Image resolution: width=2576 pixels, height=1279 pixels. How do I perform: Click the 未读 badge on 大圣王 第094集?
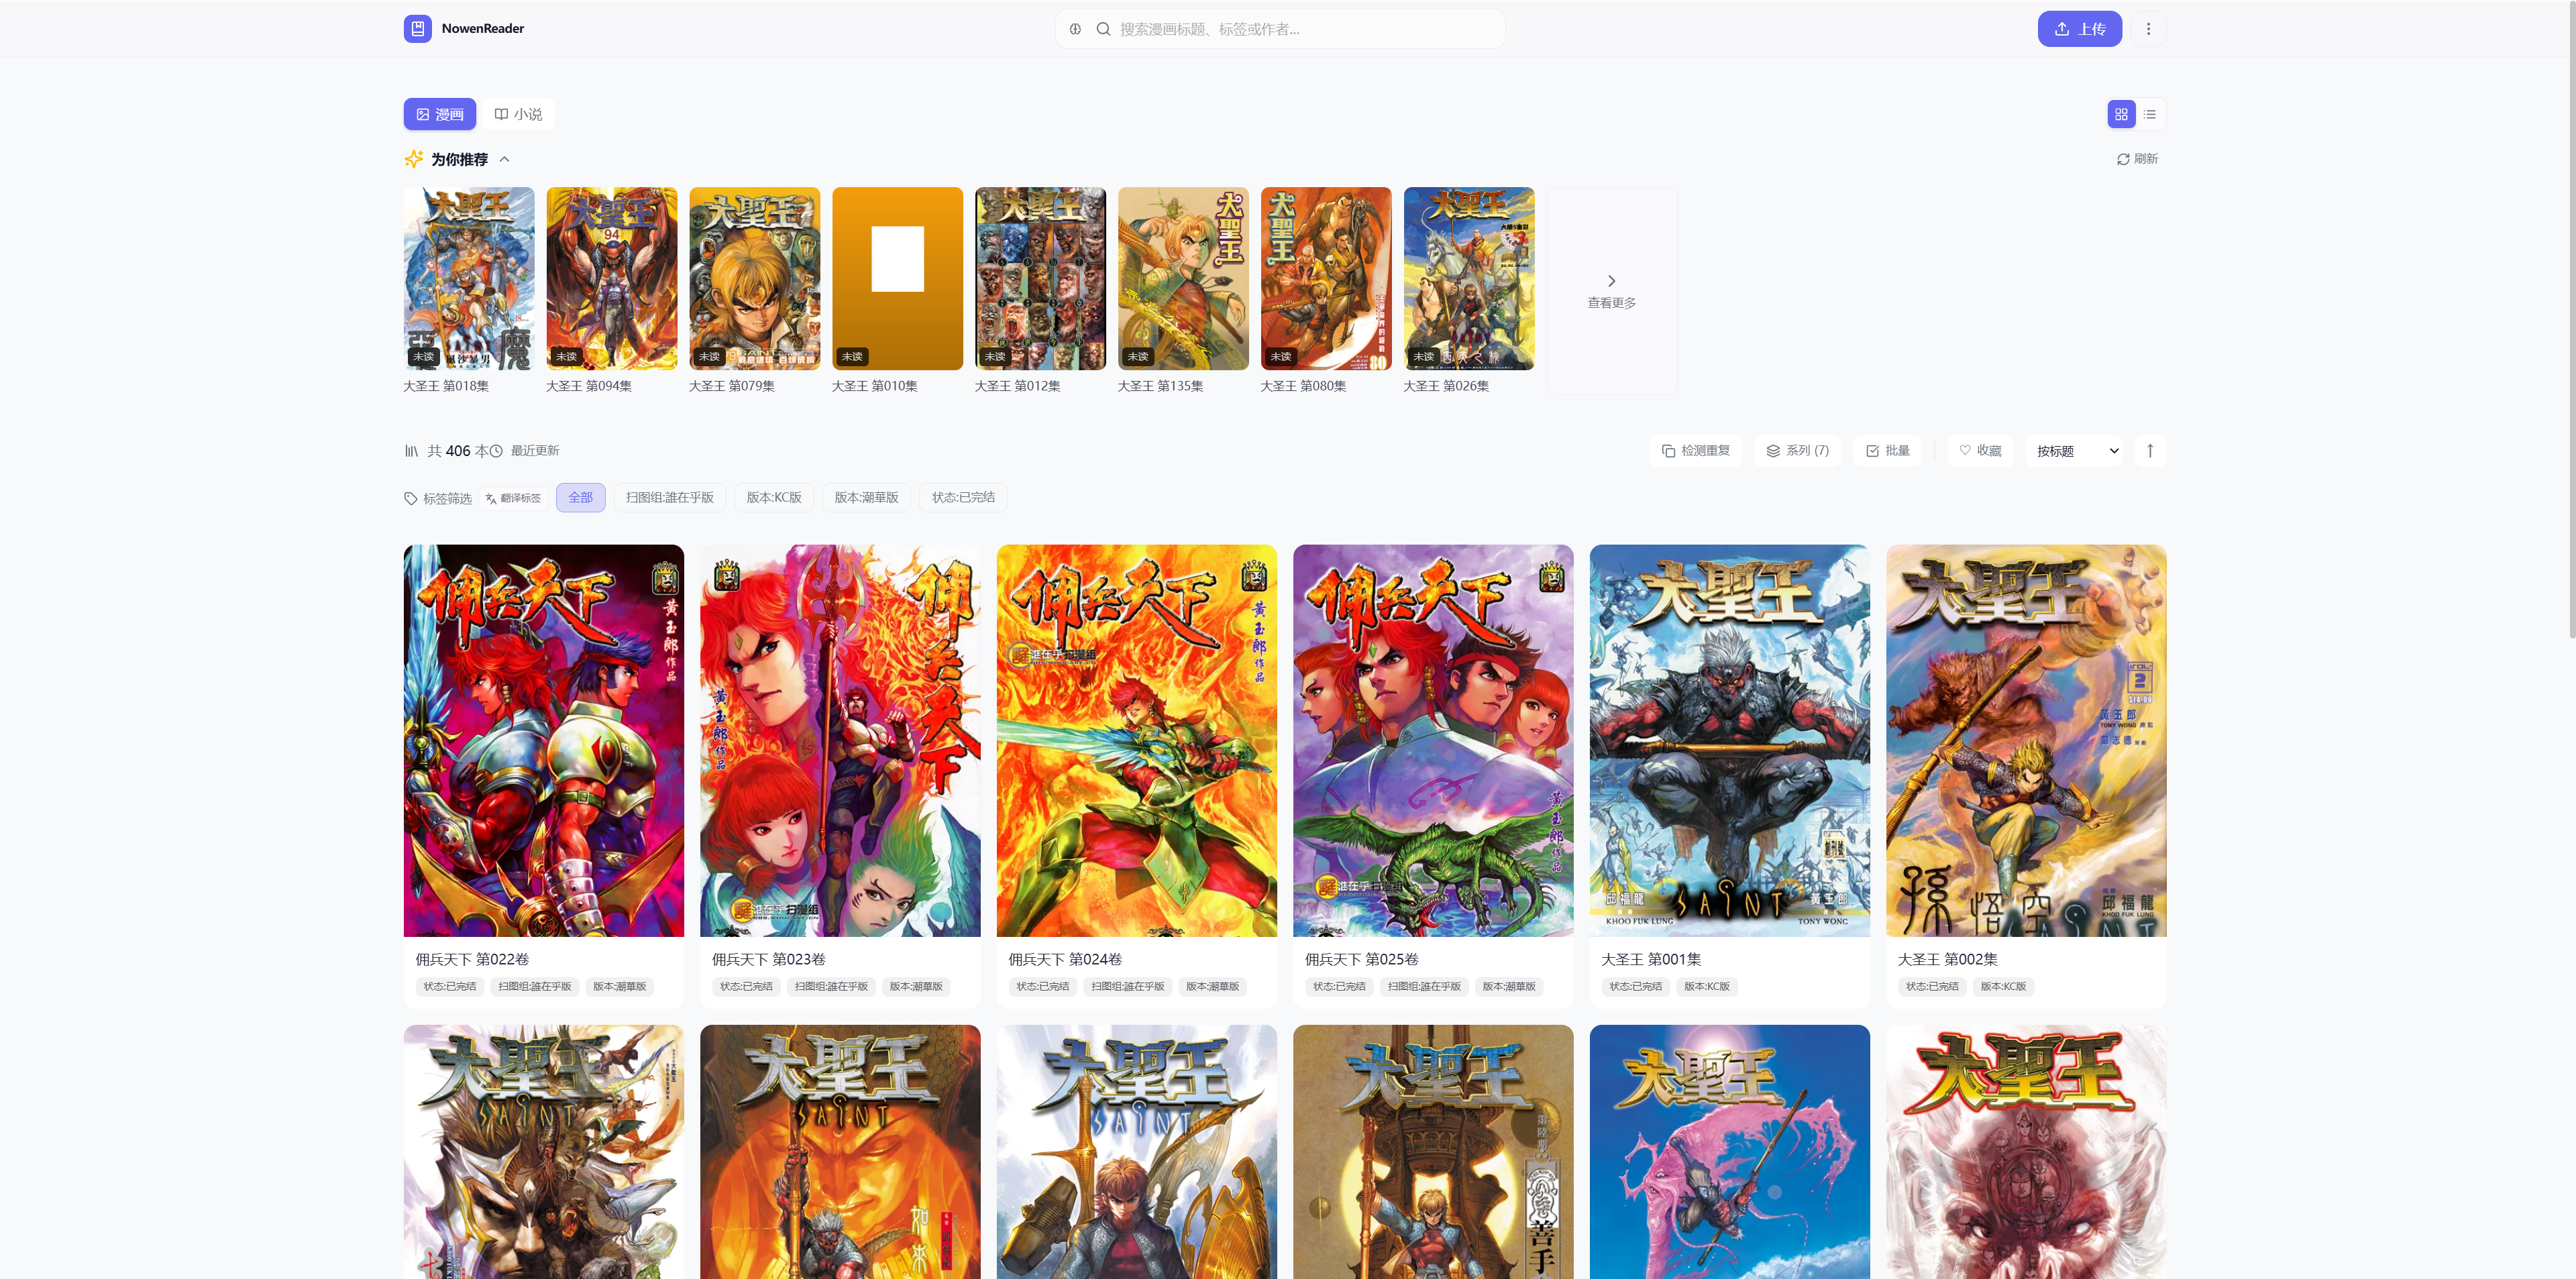pos(567,357)
